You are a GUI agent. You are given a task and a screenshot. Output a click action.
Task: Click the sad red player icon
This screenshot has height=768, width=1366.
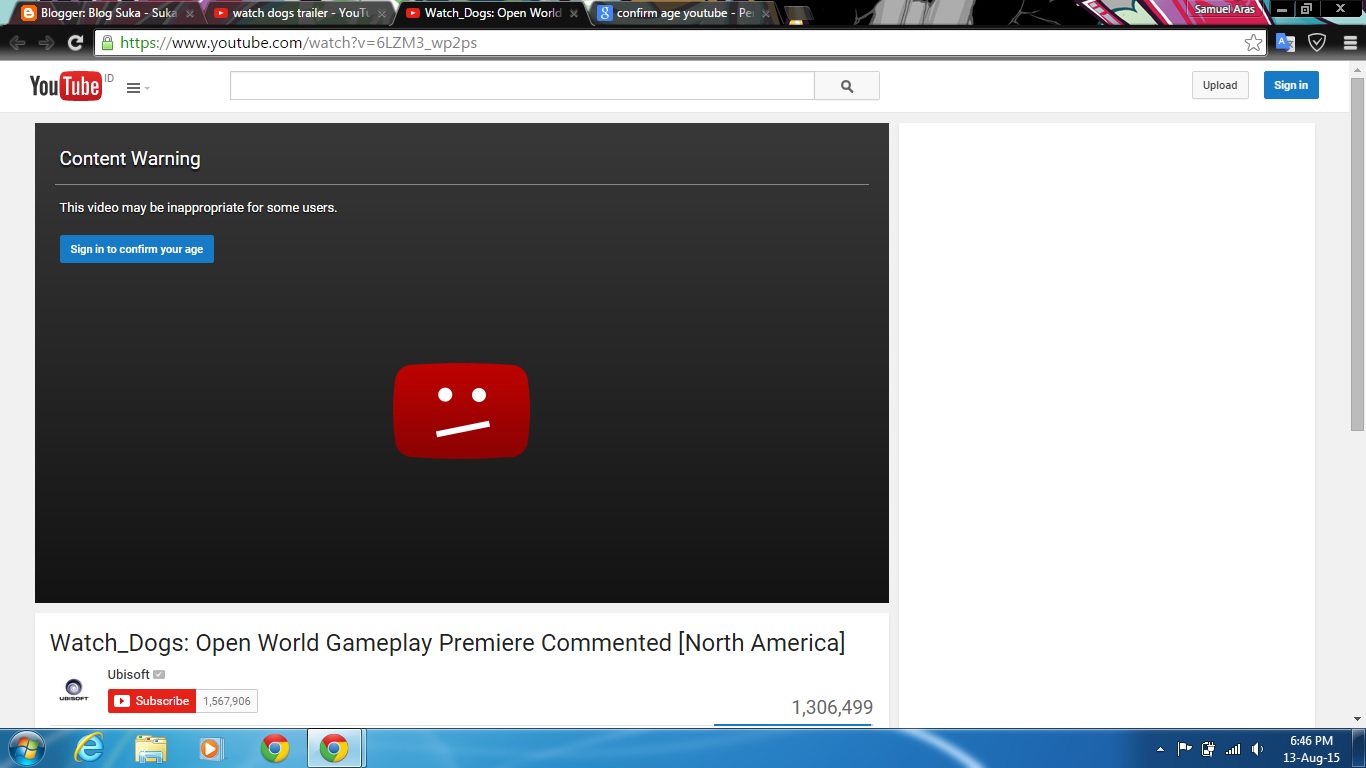pyautogui.click(x=461, y=411)
